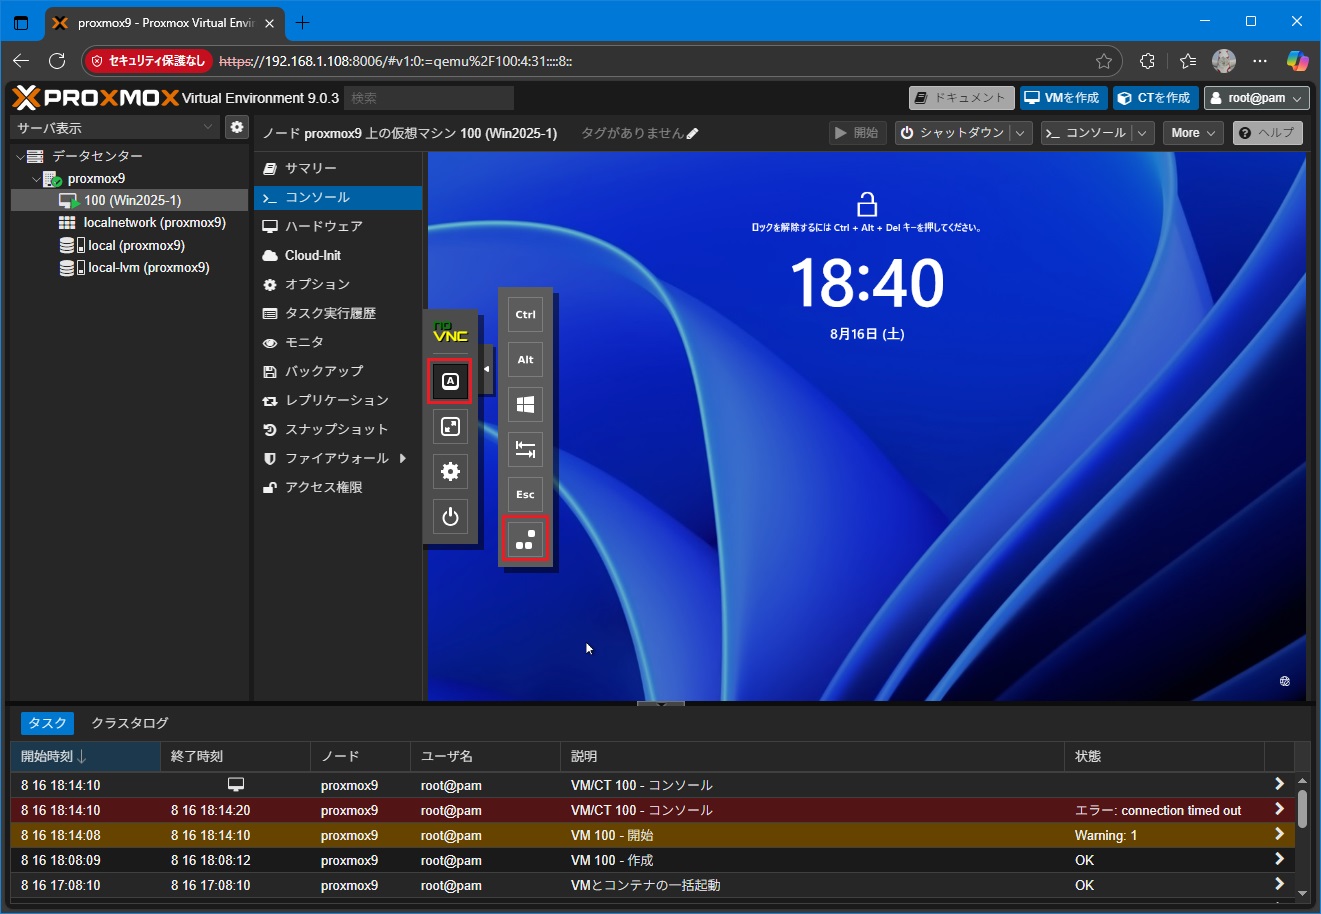Edit tags with the pencil icon
The height and width of the screenshot is (914, 1321).
693,133
